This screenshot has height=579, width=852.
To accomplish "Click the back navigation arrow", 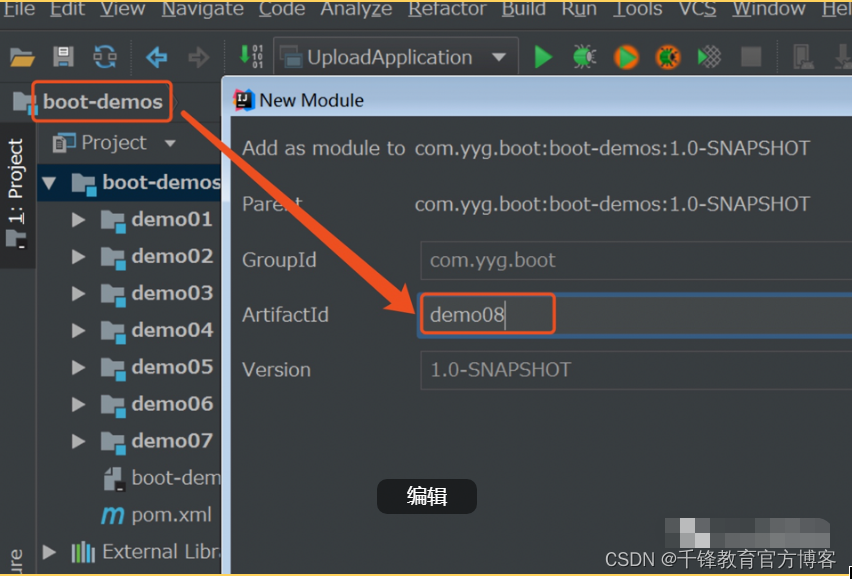I will (x=157, y=57).
